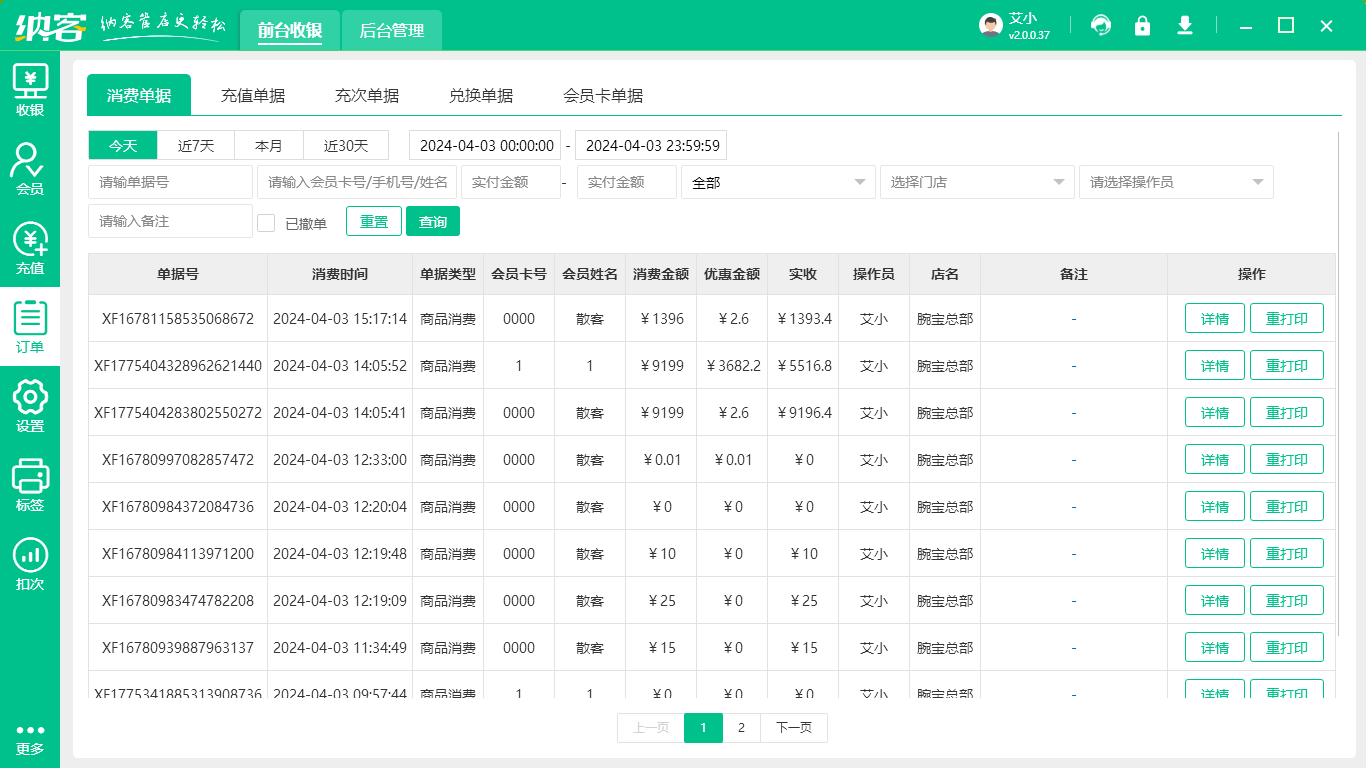Click the start date field 2024-04-03 00:00:00
This screenshot has height=768, width=1366.
[x=485, y=145]
